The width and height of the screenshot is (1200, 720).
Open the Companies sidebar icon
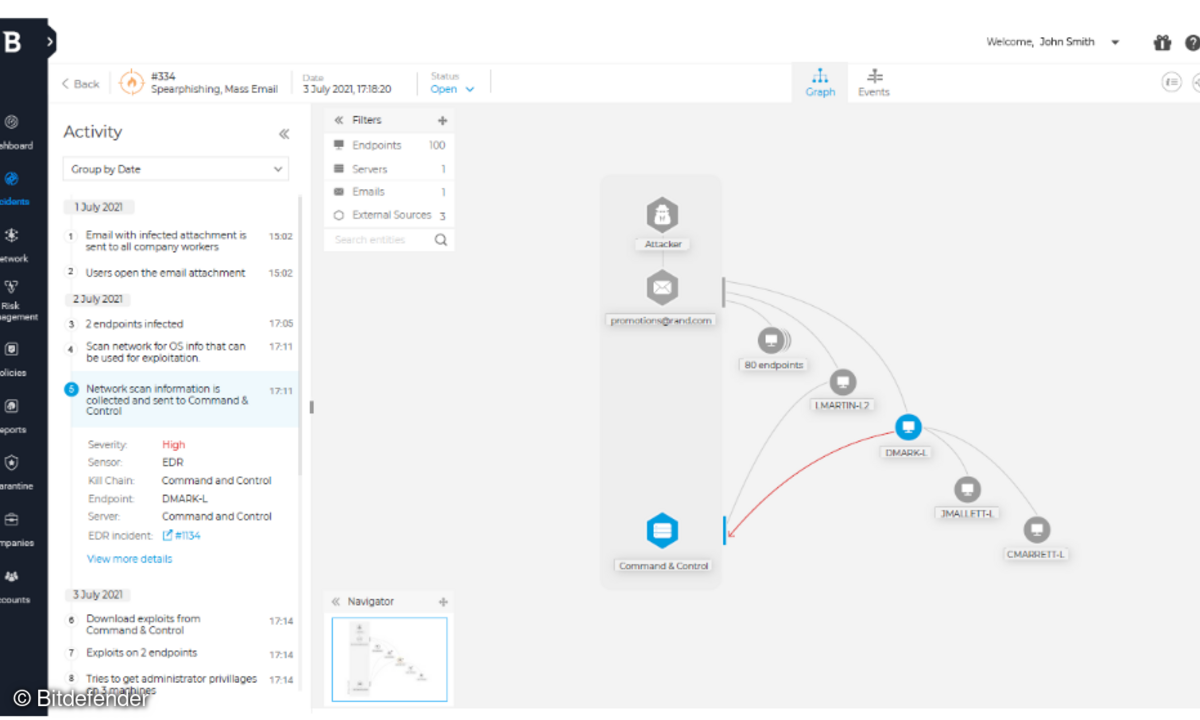[x=12, y=520]
